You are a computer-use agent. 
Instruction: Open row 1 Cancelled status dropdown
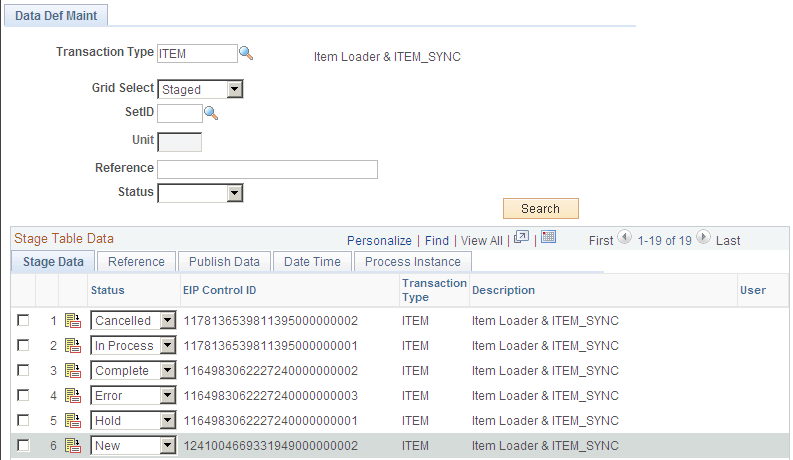pyautogui.click(x=133, y=320)
